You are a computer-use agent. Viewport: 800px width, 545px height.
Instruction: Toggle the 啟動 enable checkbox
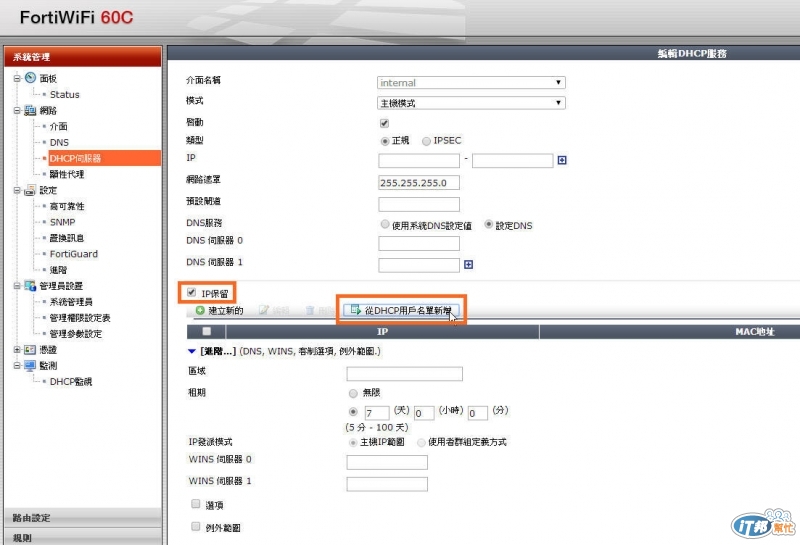point(384,123)
